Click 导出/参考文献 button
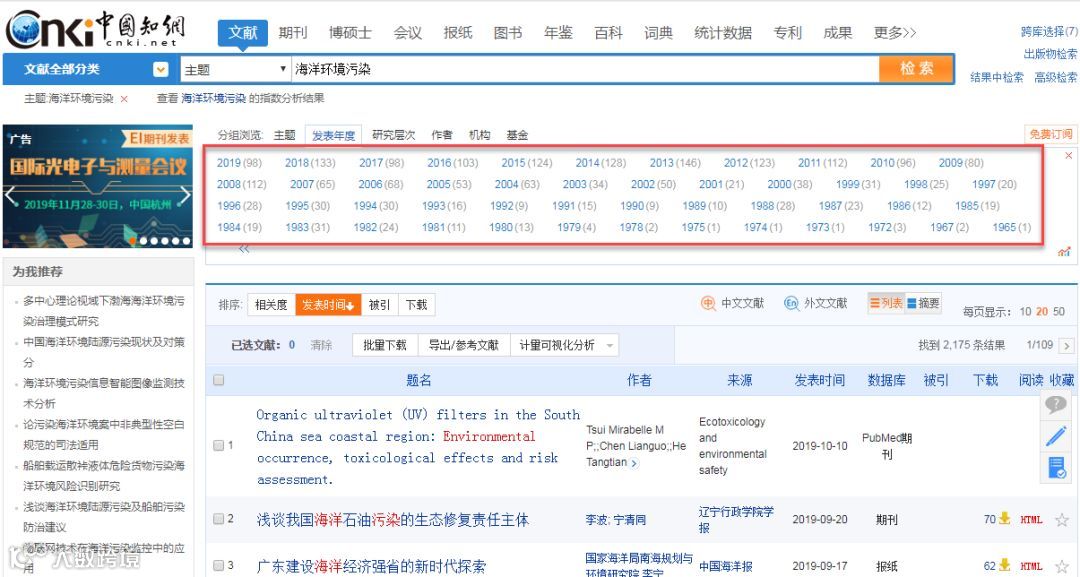The height and width of the screenshot is (577, 1080). pos(464,345)
